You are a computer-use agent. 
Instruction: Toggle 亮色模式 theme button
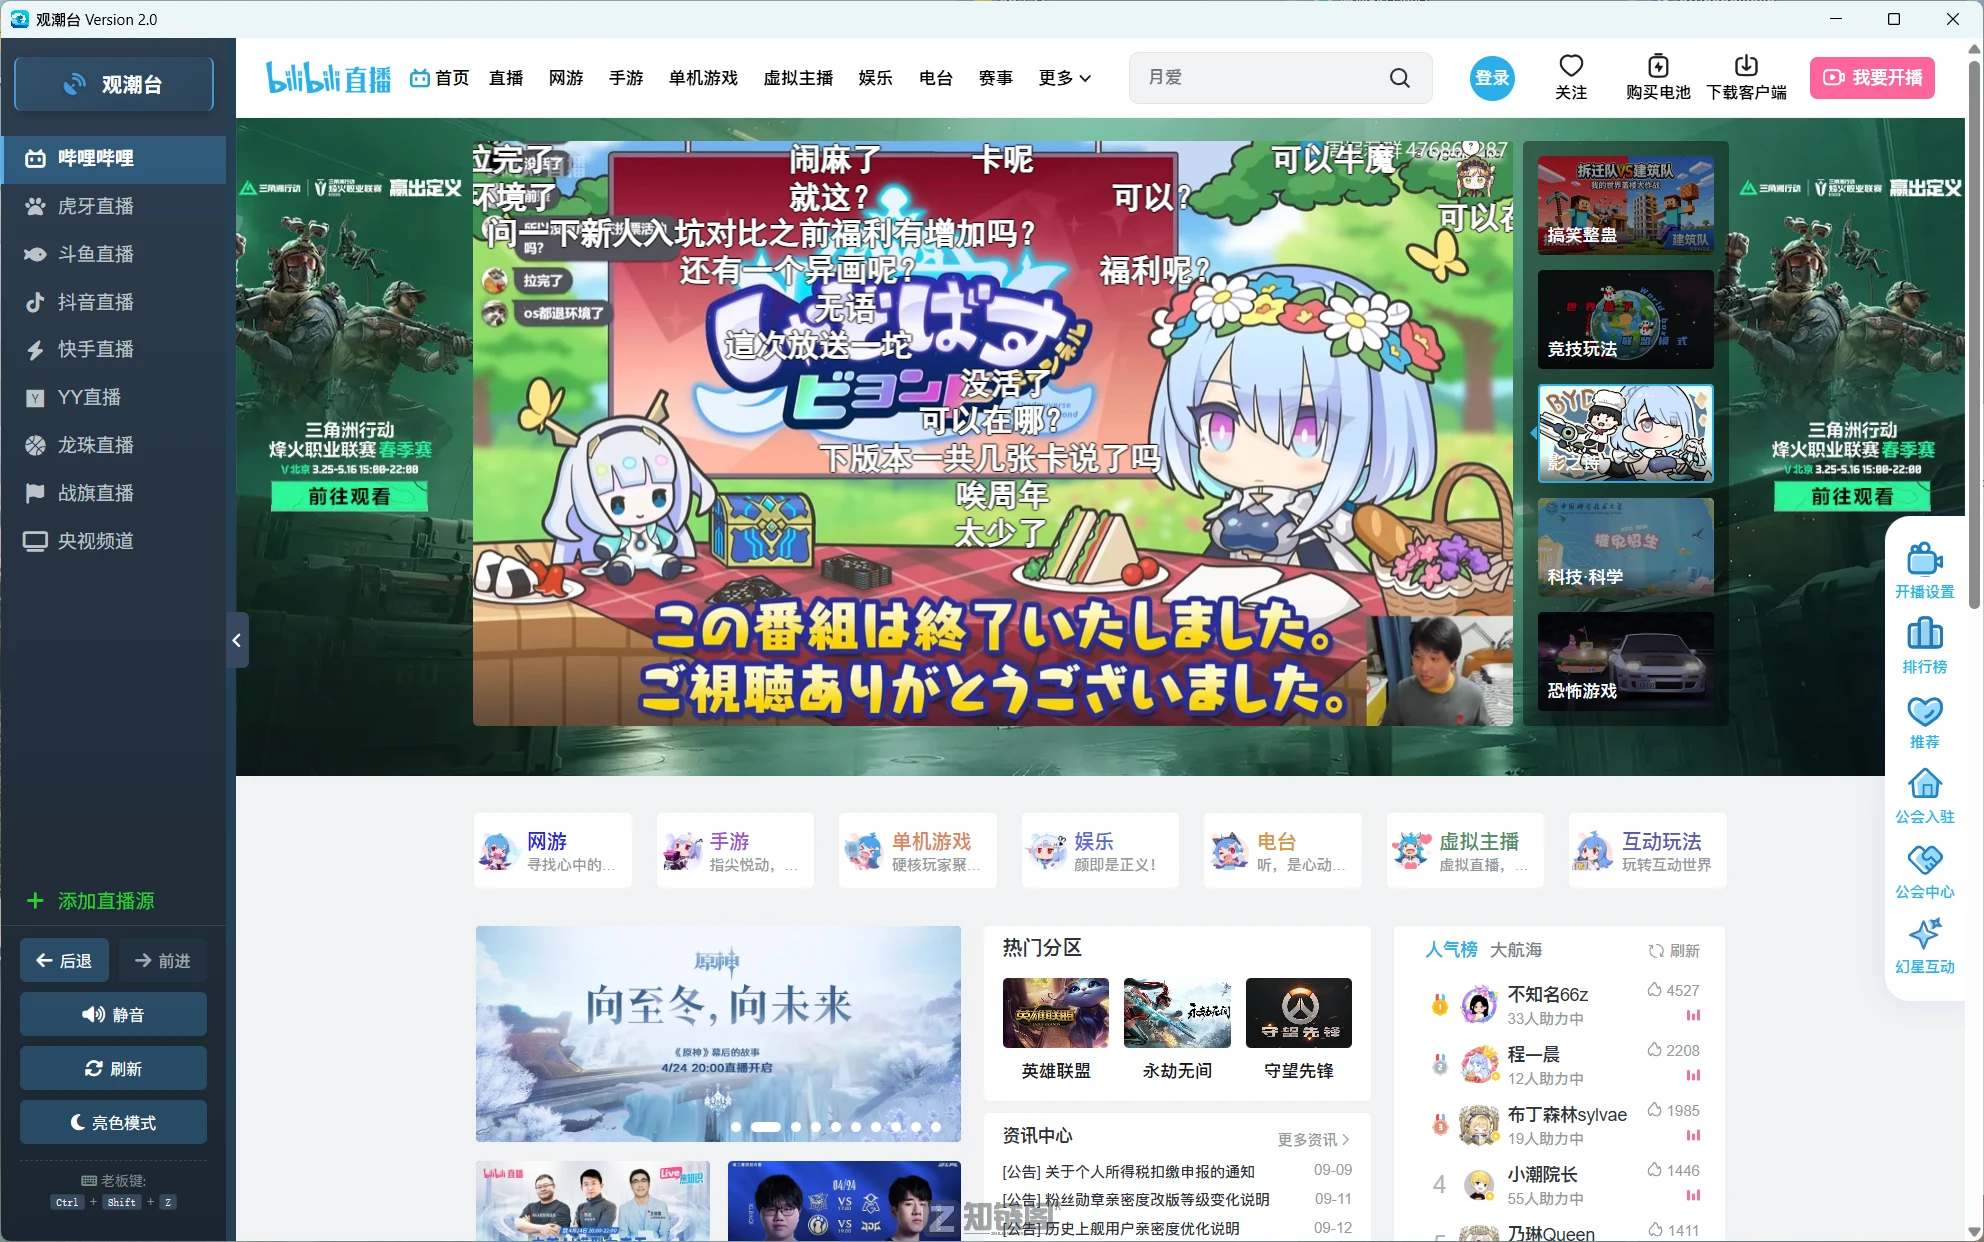pyautogui.click(x=113, y=1123)
